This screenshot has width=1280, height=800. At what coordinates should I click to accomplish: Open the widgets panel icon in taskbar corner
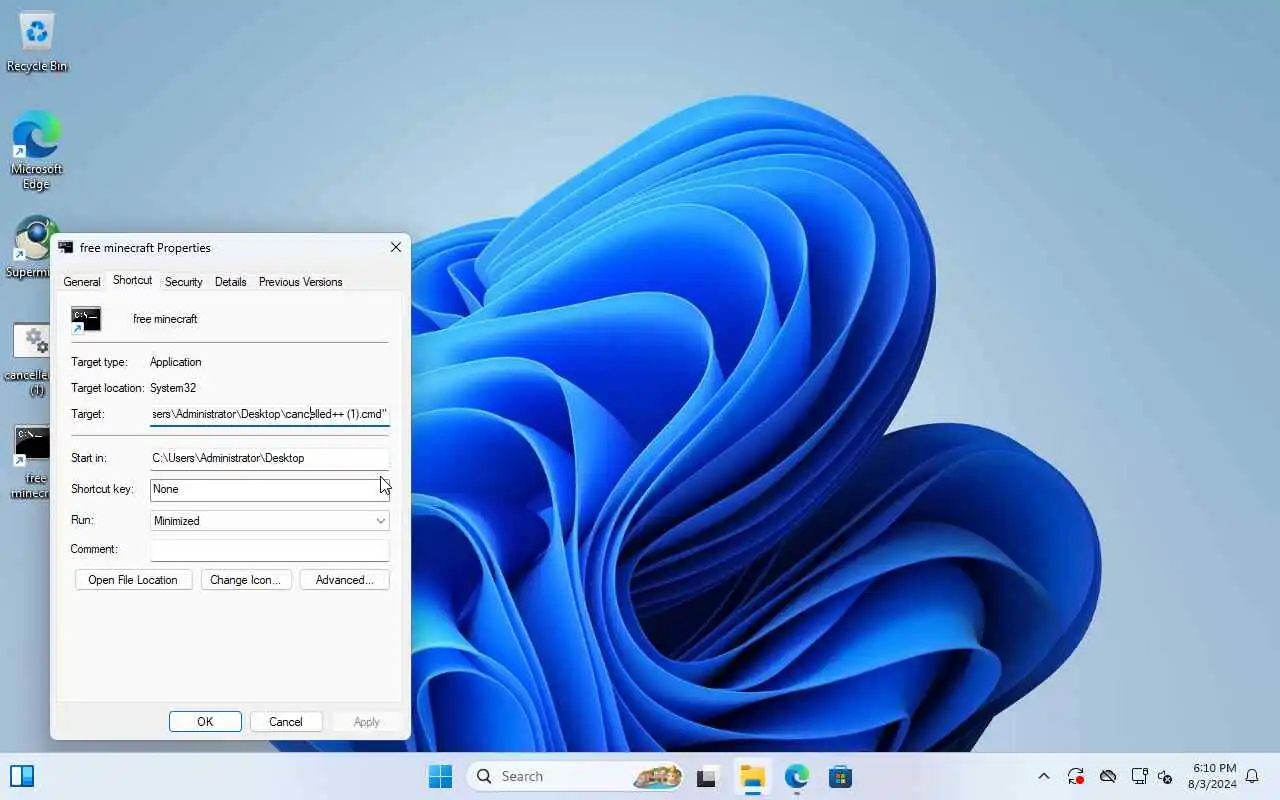[22, 776]
